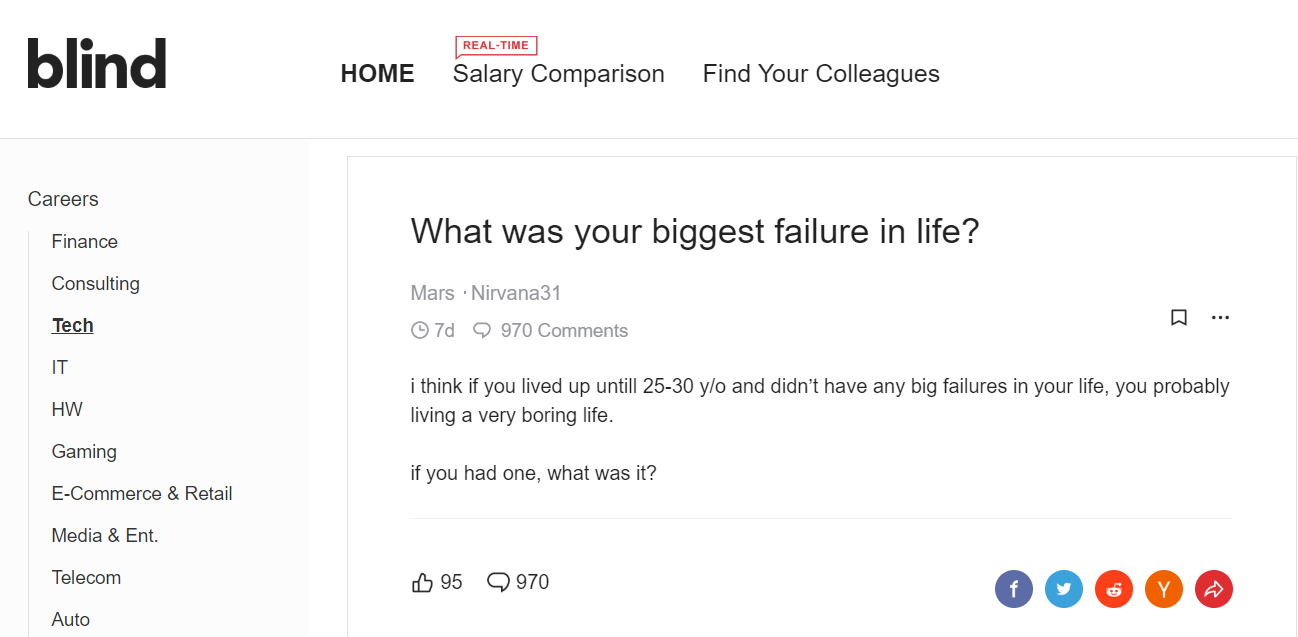Open the three-dot more options menu
1298x637 pixels.
coord(1220,318)
